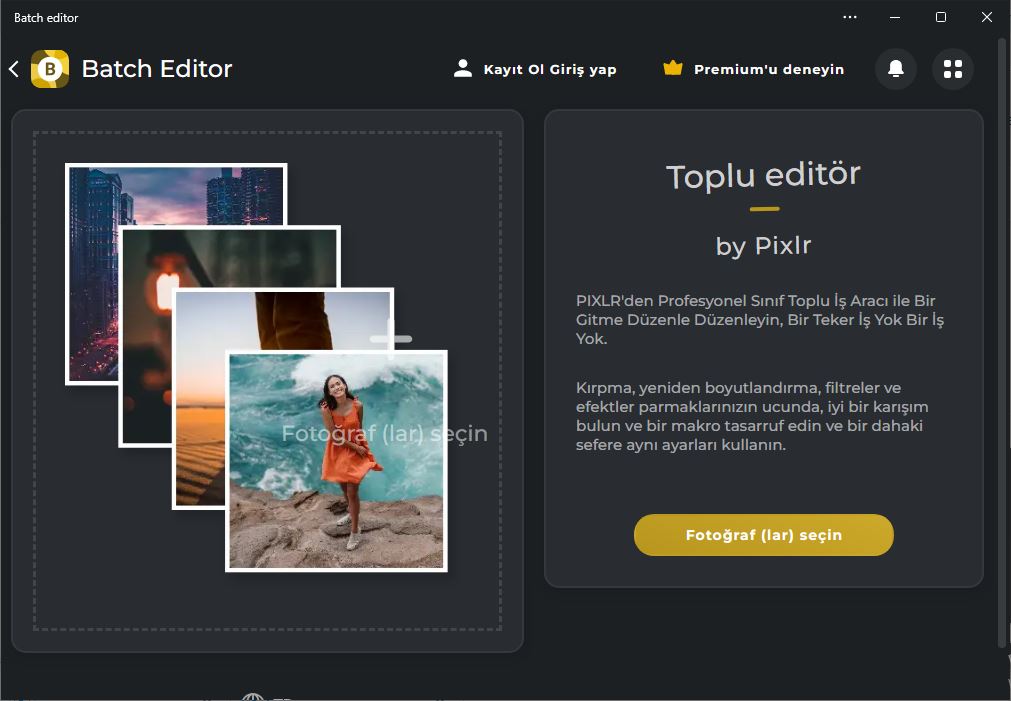Click the by Pixlr text

763,246
